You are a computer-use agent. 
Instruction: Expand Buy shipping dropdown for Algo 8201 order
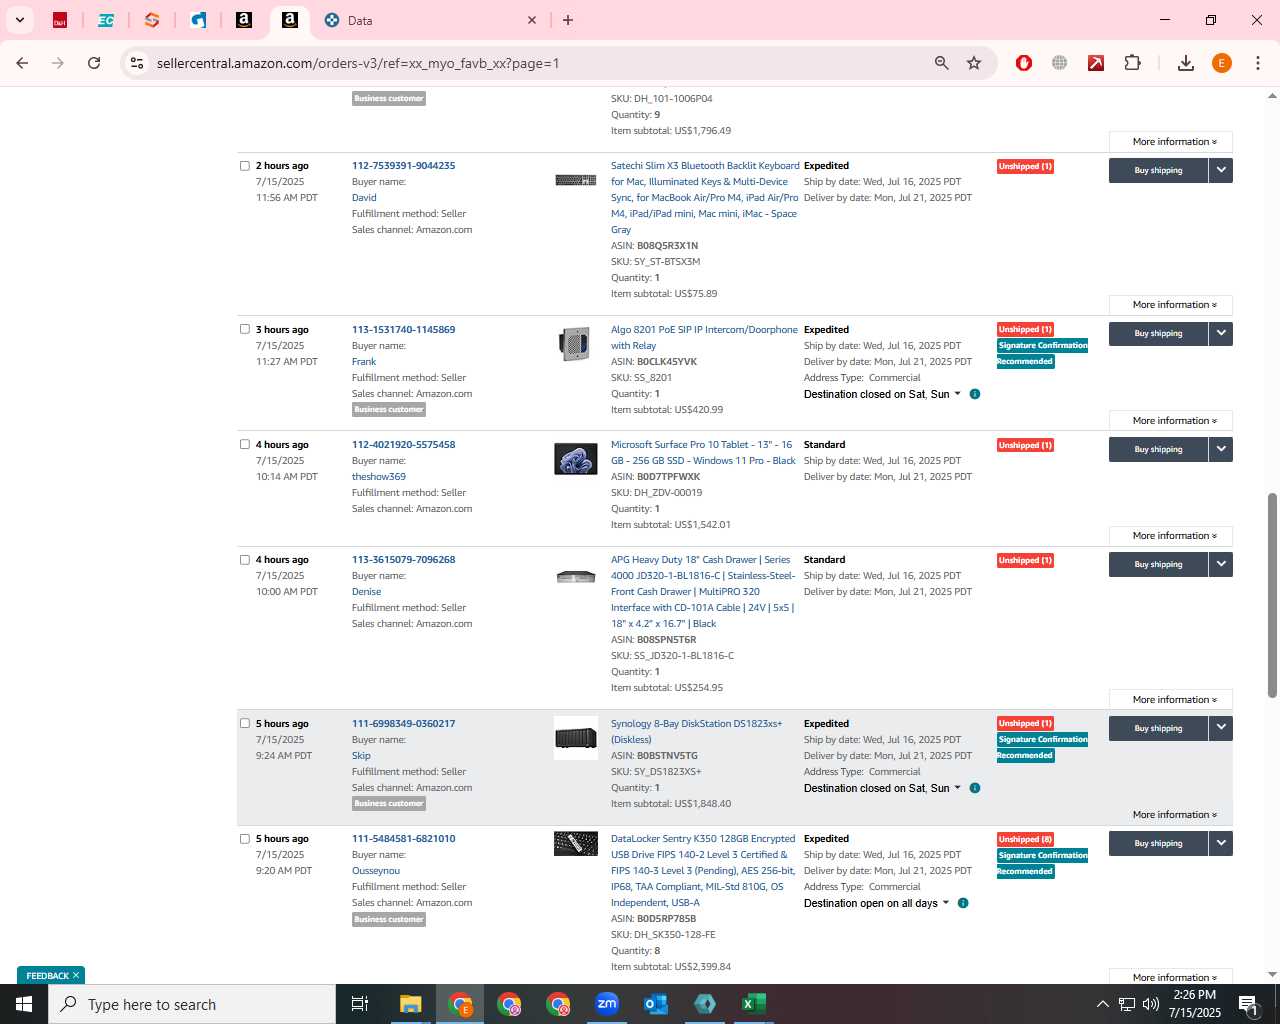[x=1221, y=333]
